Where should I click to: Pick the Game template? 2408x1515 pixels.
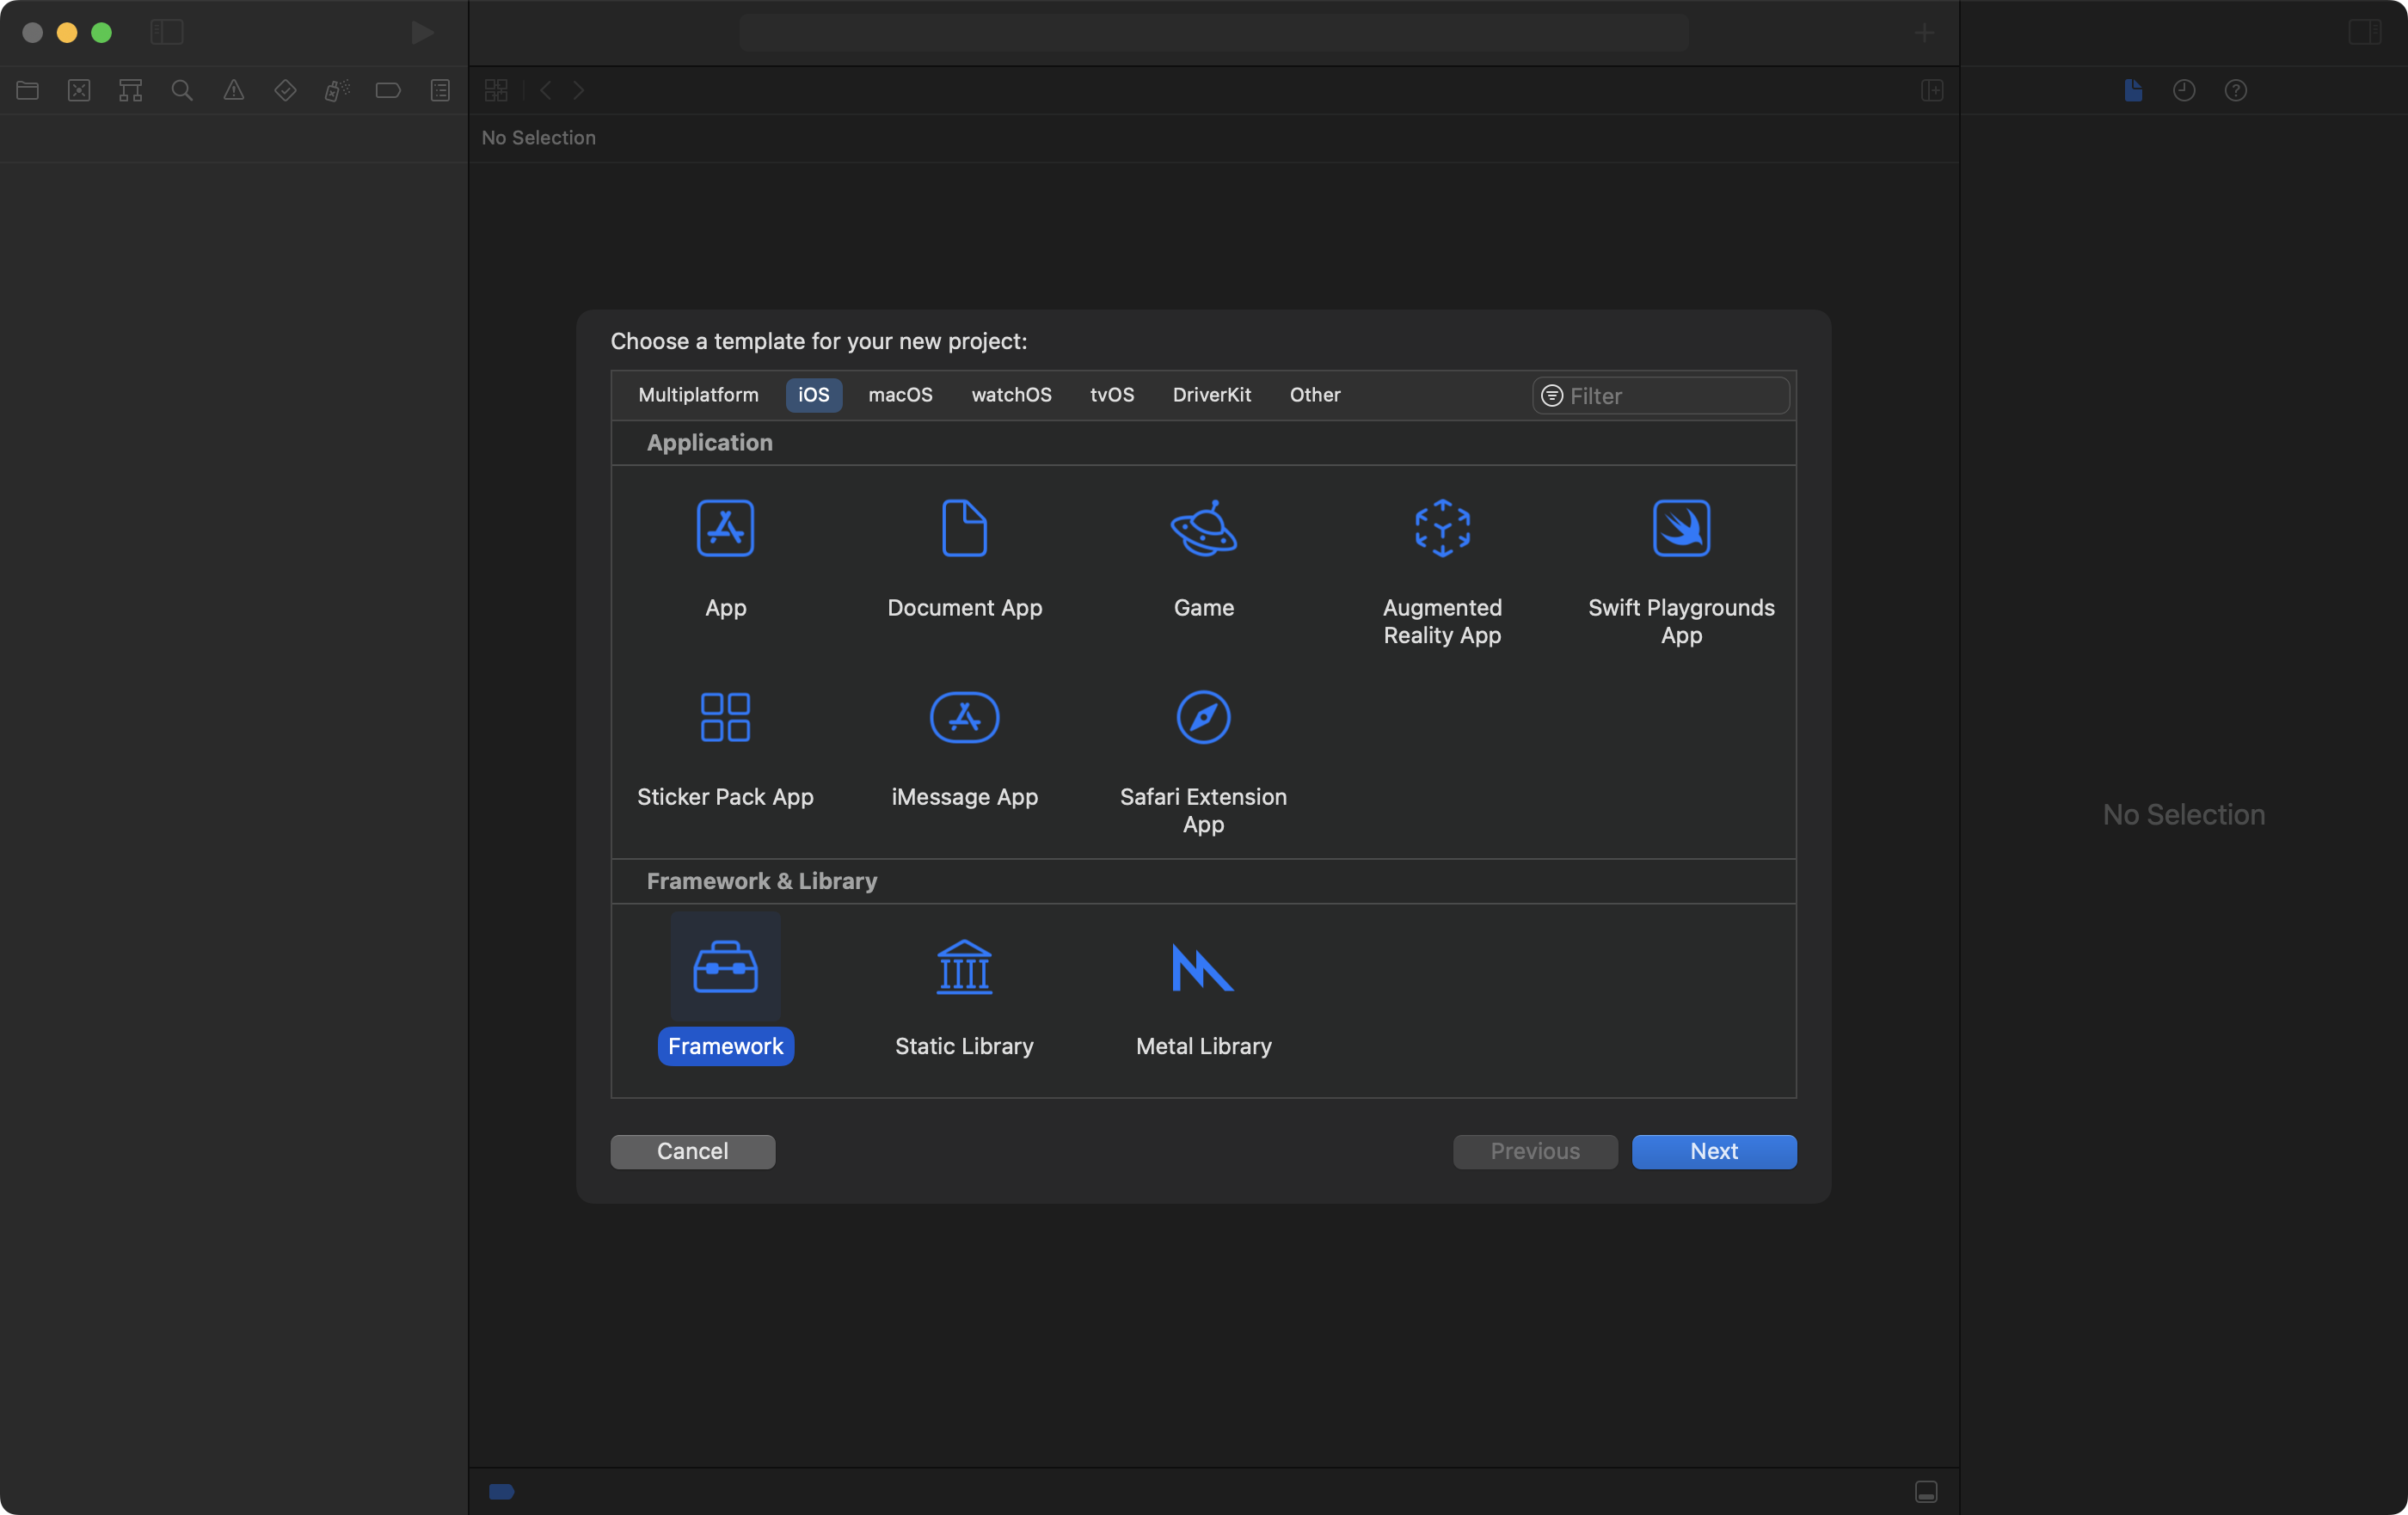(1203, 528)
